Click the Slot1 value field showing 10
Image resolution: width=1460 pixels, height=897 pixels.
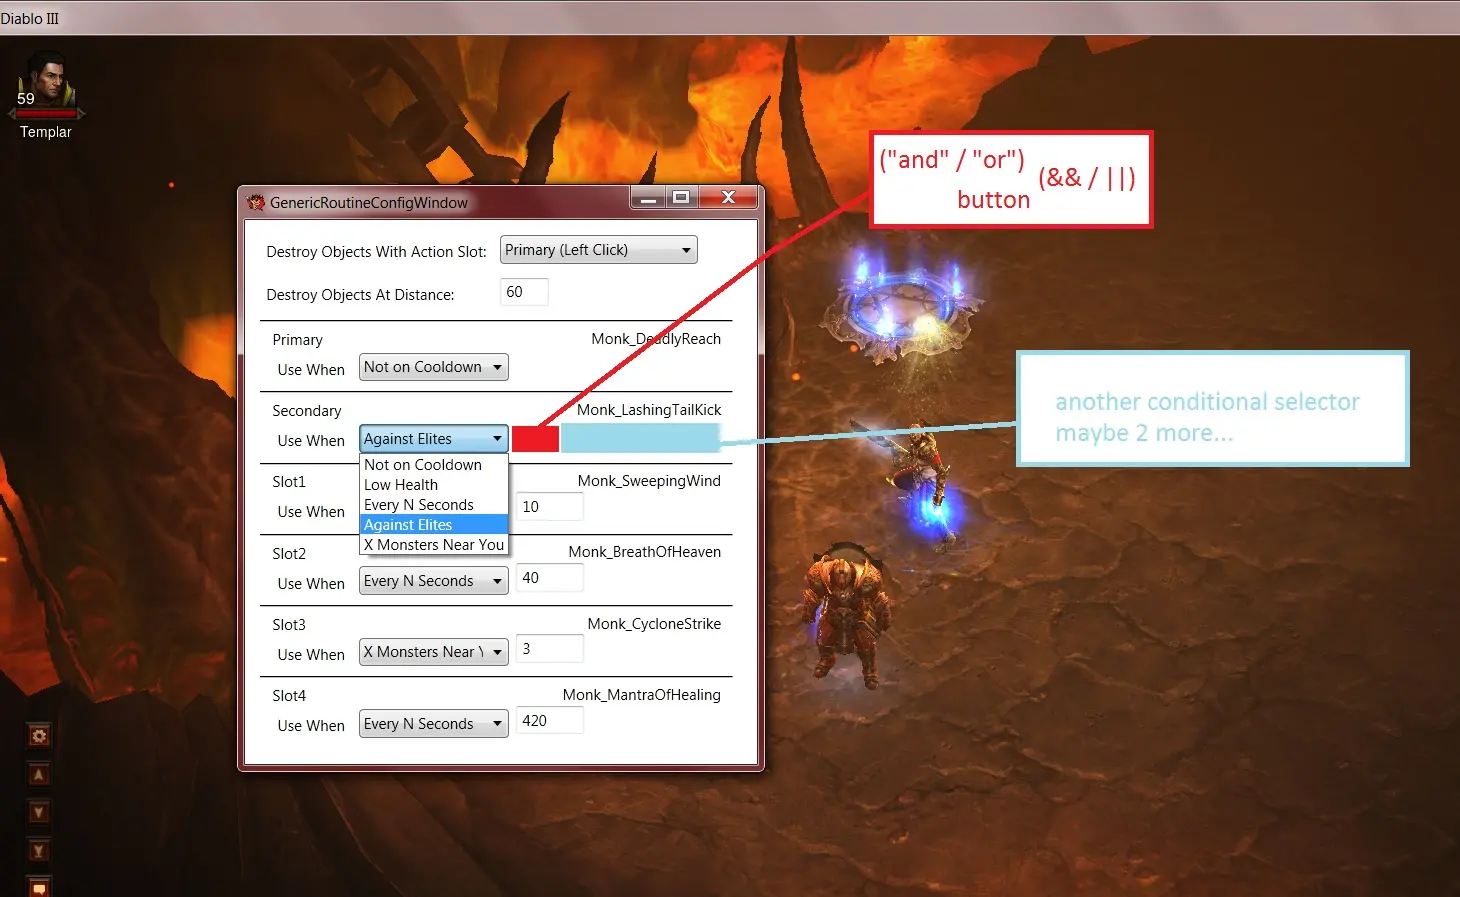click(x=549, y=507)
